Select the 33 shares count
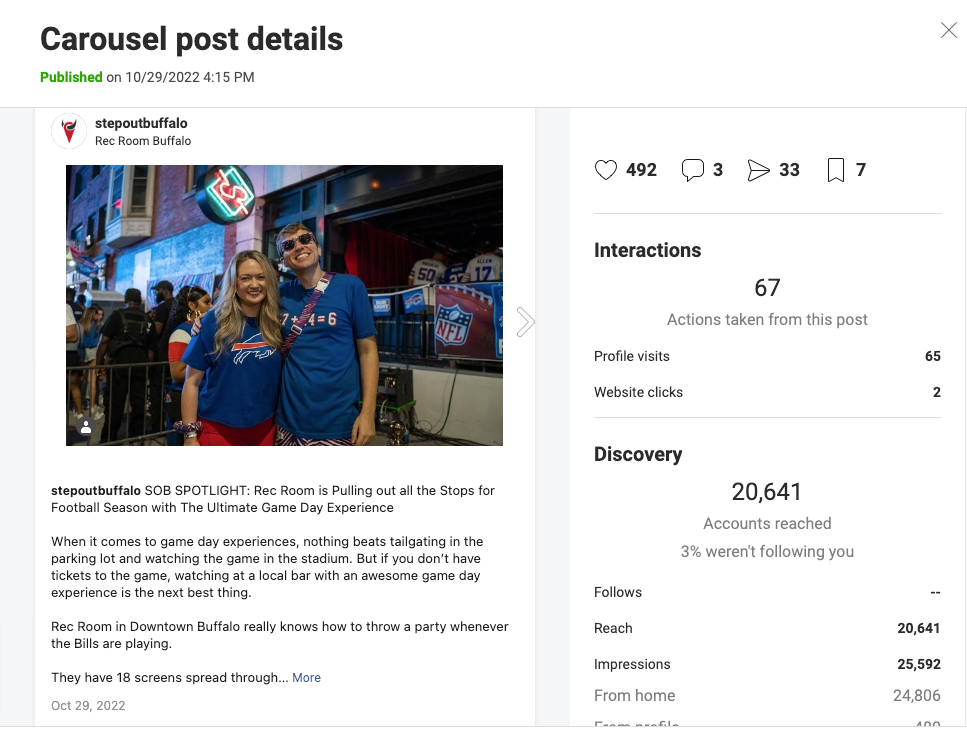This screenshot has height=730, width=967. [789, 170]
